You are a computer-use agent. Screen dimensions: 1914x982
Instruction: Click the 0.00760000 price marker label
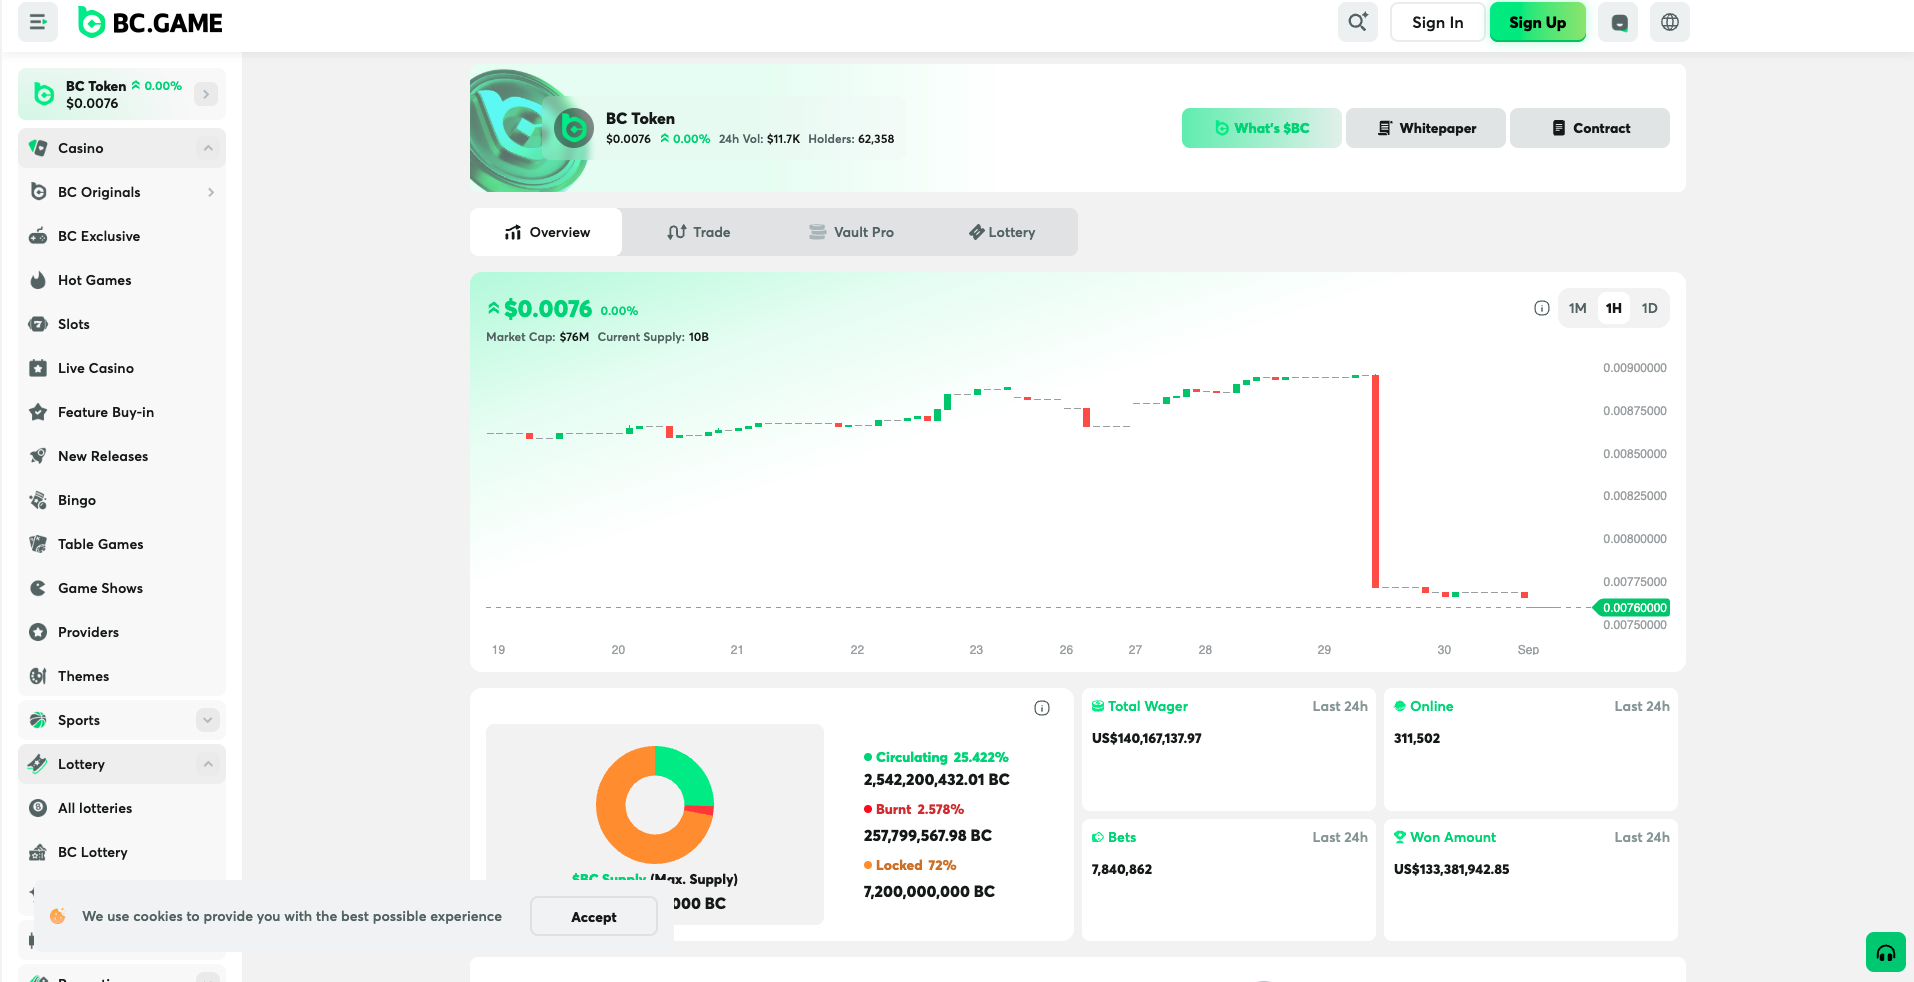point(1633,607)
